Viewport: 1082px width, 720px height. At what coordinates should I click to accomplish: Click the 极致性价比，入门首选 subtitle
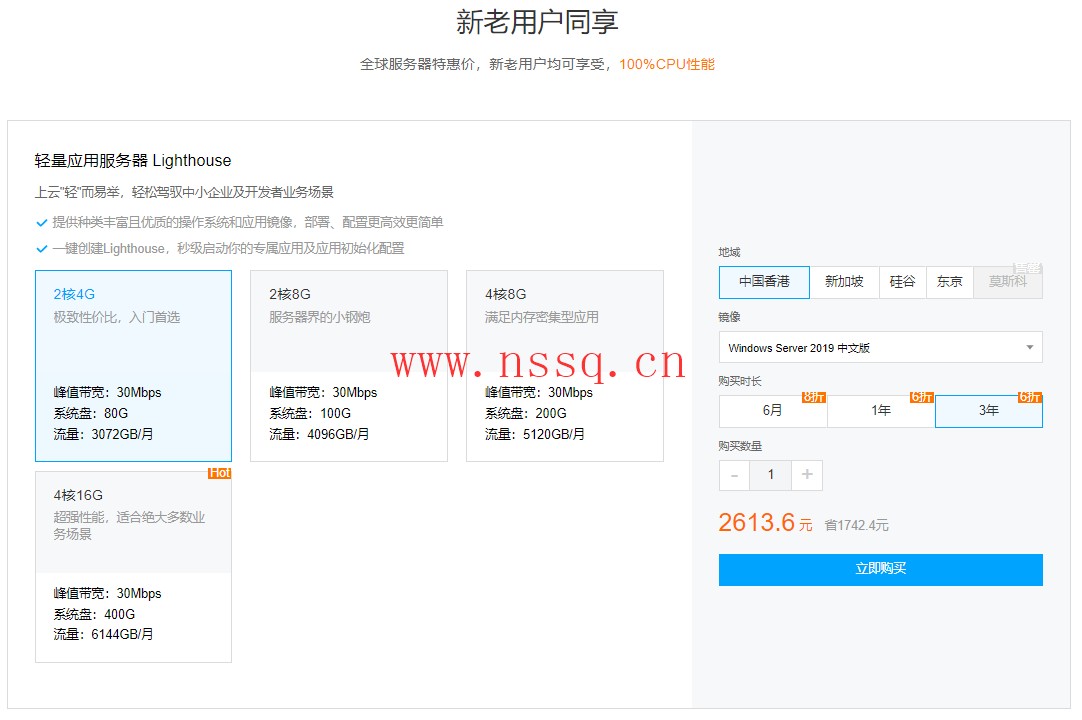(x=117, y=317)
